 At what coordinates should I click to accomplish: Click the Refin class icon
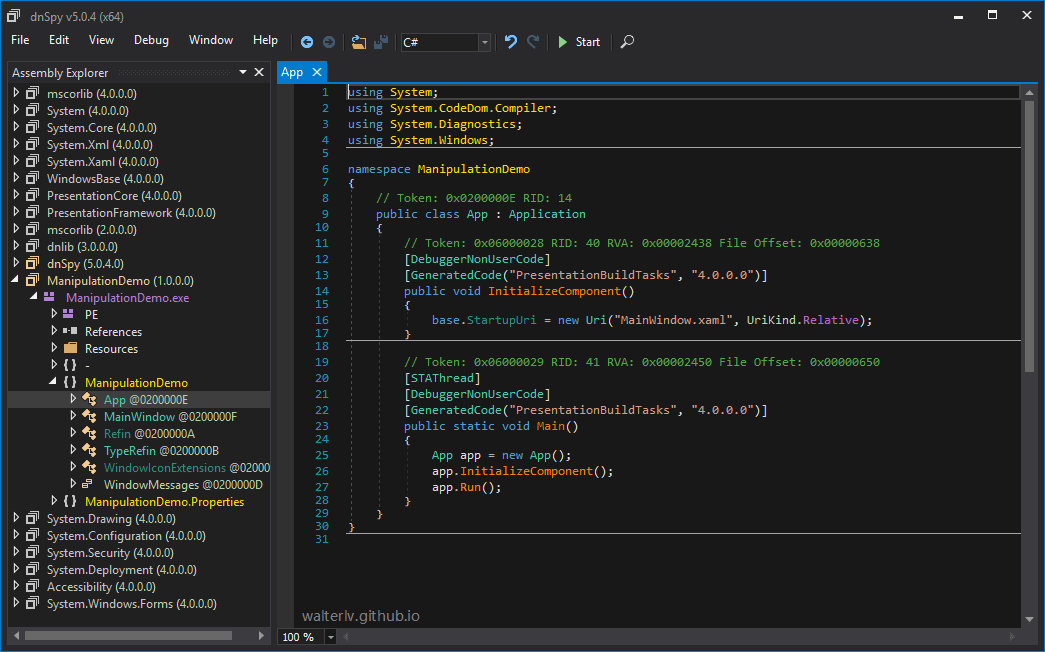click(89, 433)
